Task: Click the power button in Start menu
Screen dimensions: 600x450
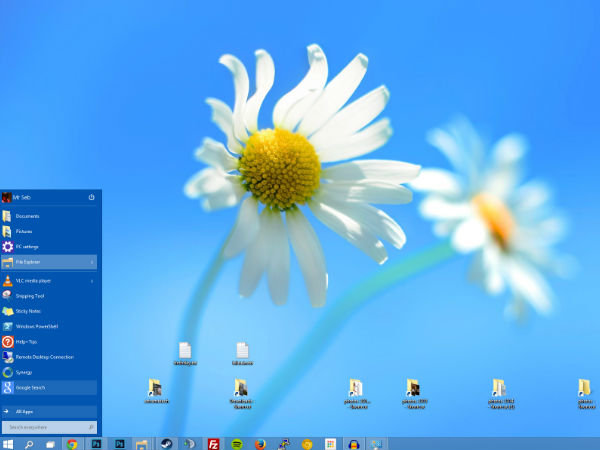Action: [91, 197]
